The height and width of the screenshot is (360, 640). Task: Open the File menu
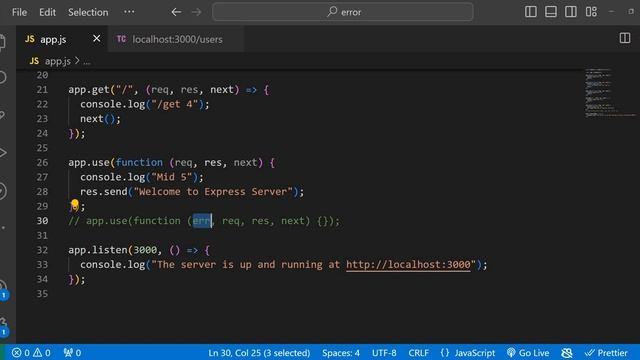(x=19, y=12)
